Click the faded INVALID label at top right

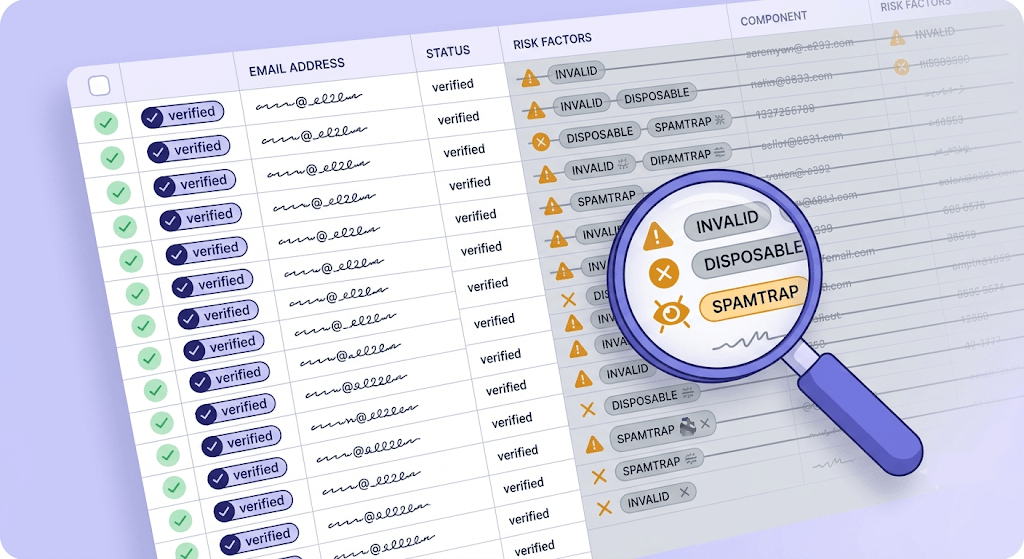click(935, 33)
